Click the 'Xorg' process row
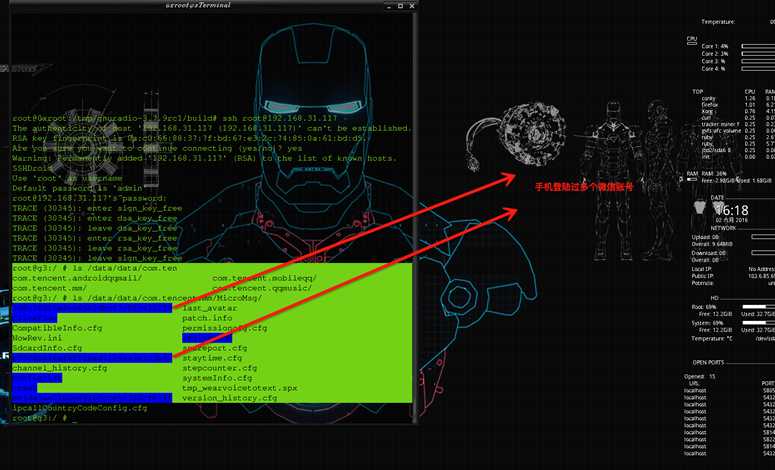This screenshot has width=775, height=470. pyautogui.click(x=736, y=111)
